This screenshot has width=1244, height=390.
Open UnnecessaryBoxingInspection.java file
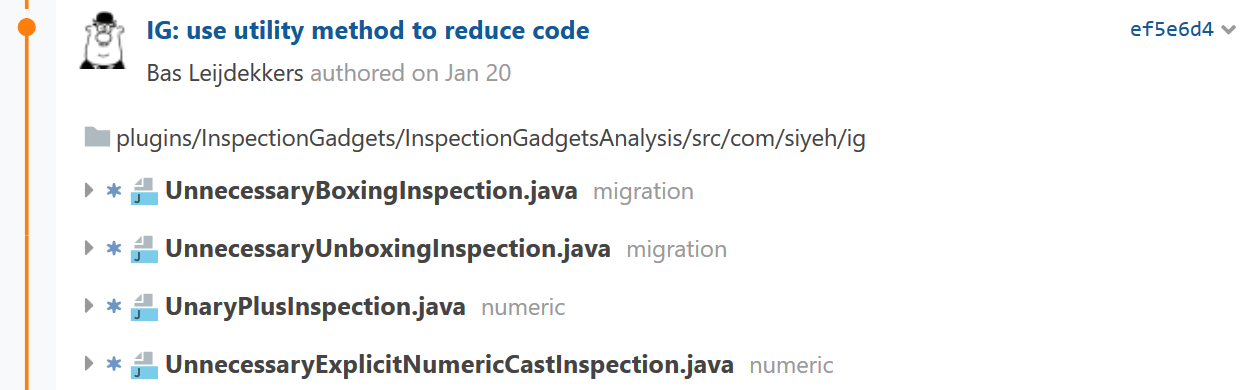click(x=371, y=191)
